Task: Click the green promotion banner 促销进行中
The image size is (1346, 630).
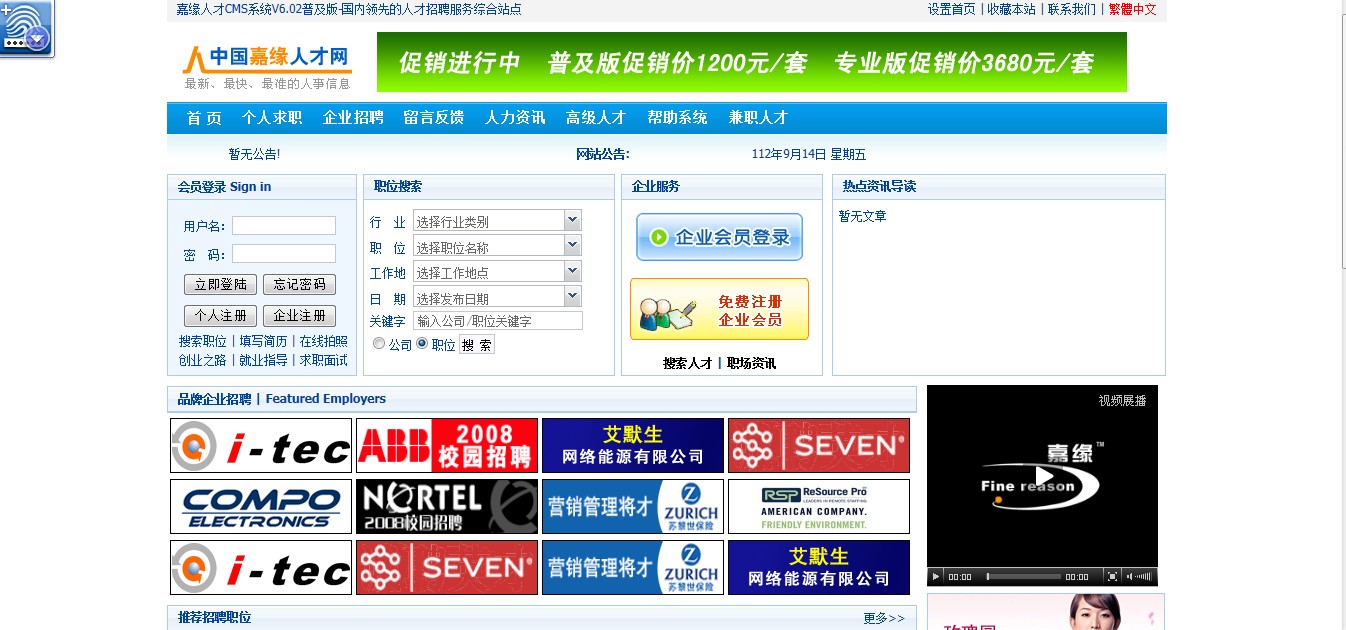Action: [752, 62]
